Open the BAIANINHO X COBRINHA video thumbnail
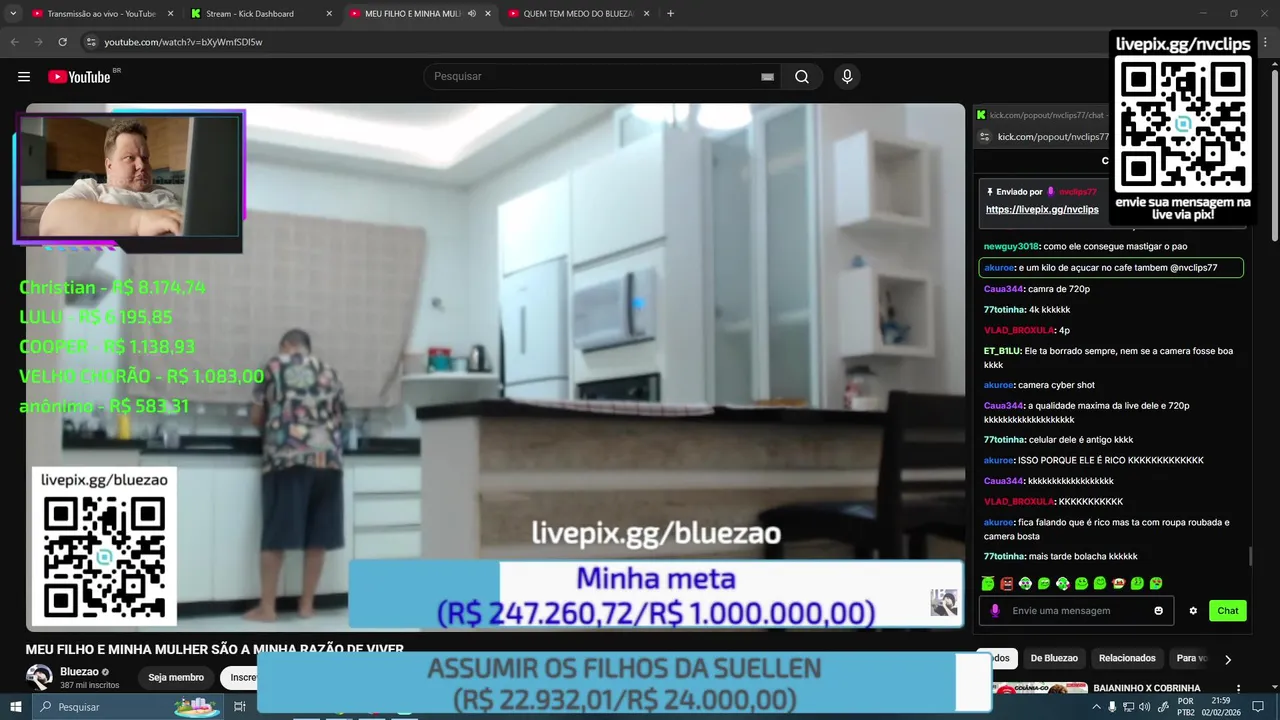Screen dimensions: 1280x720 tap(1040, 688)
